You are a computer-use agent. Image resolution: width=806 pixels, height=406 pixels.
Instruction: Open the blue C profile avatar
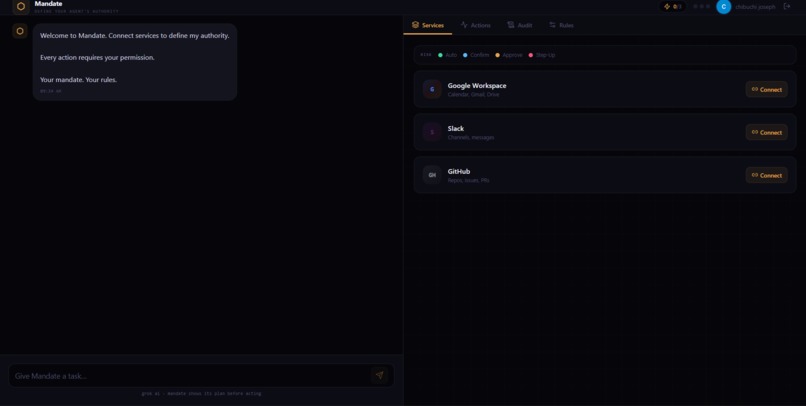(x=724, y=7)
